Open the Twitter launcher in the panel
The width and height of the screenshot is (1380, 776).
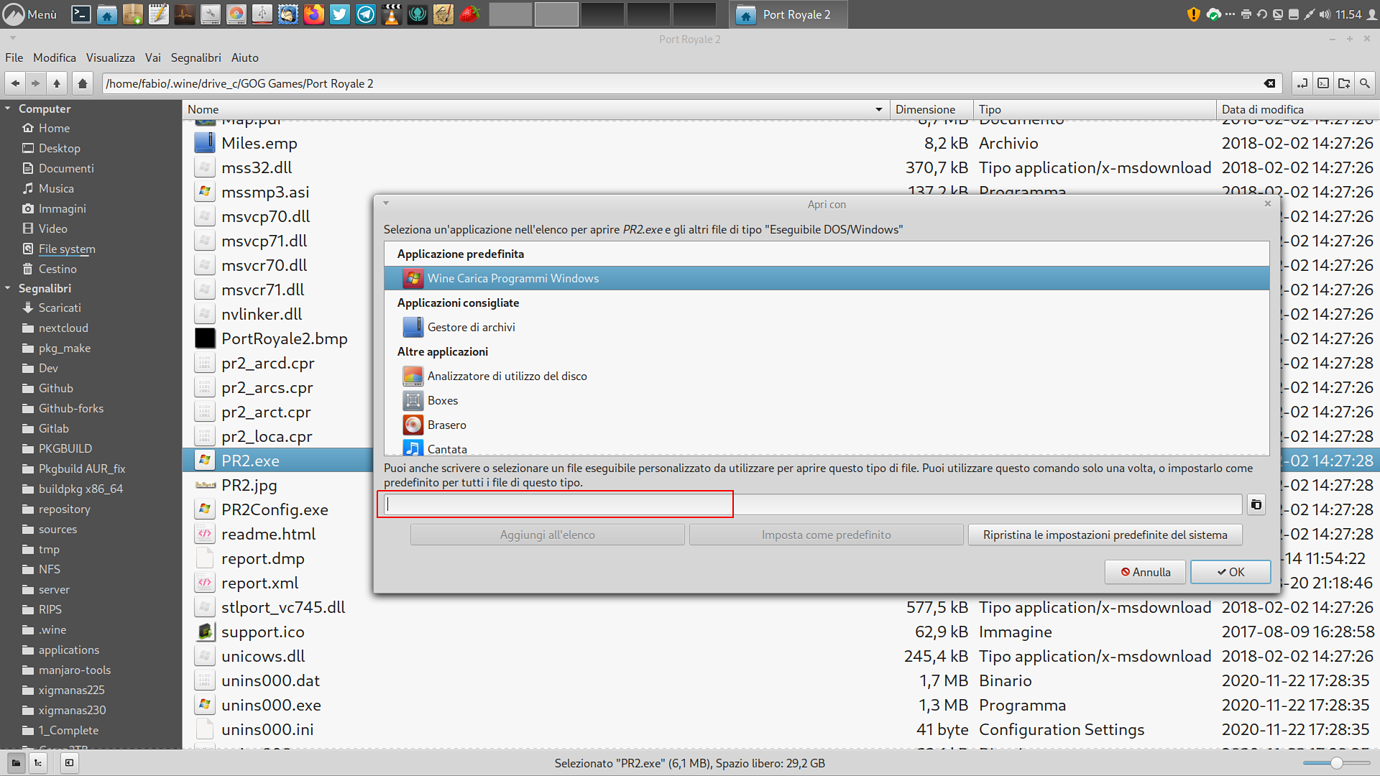tap(340, 14)
